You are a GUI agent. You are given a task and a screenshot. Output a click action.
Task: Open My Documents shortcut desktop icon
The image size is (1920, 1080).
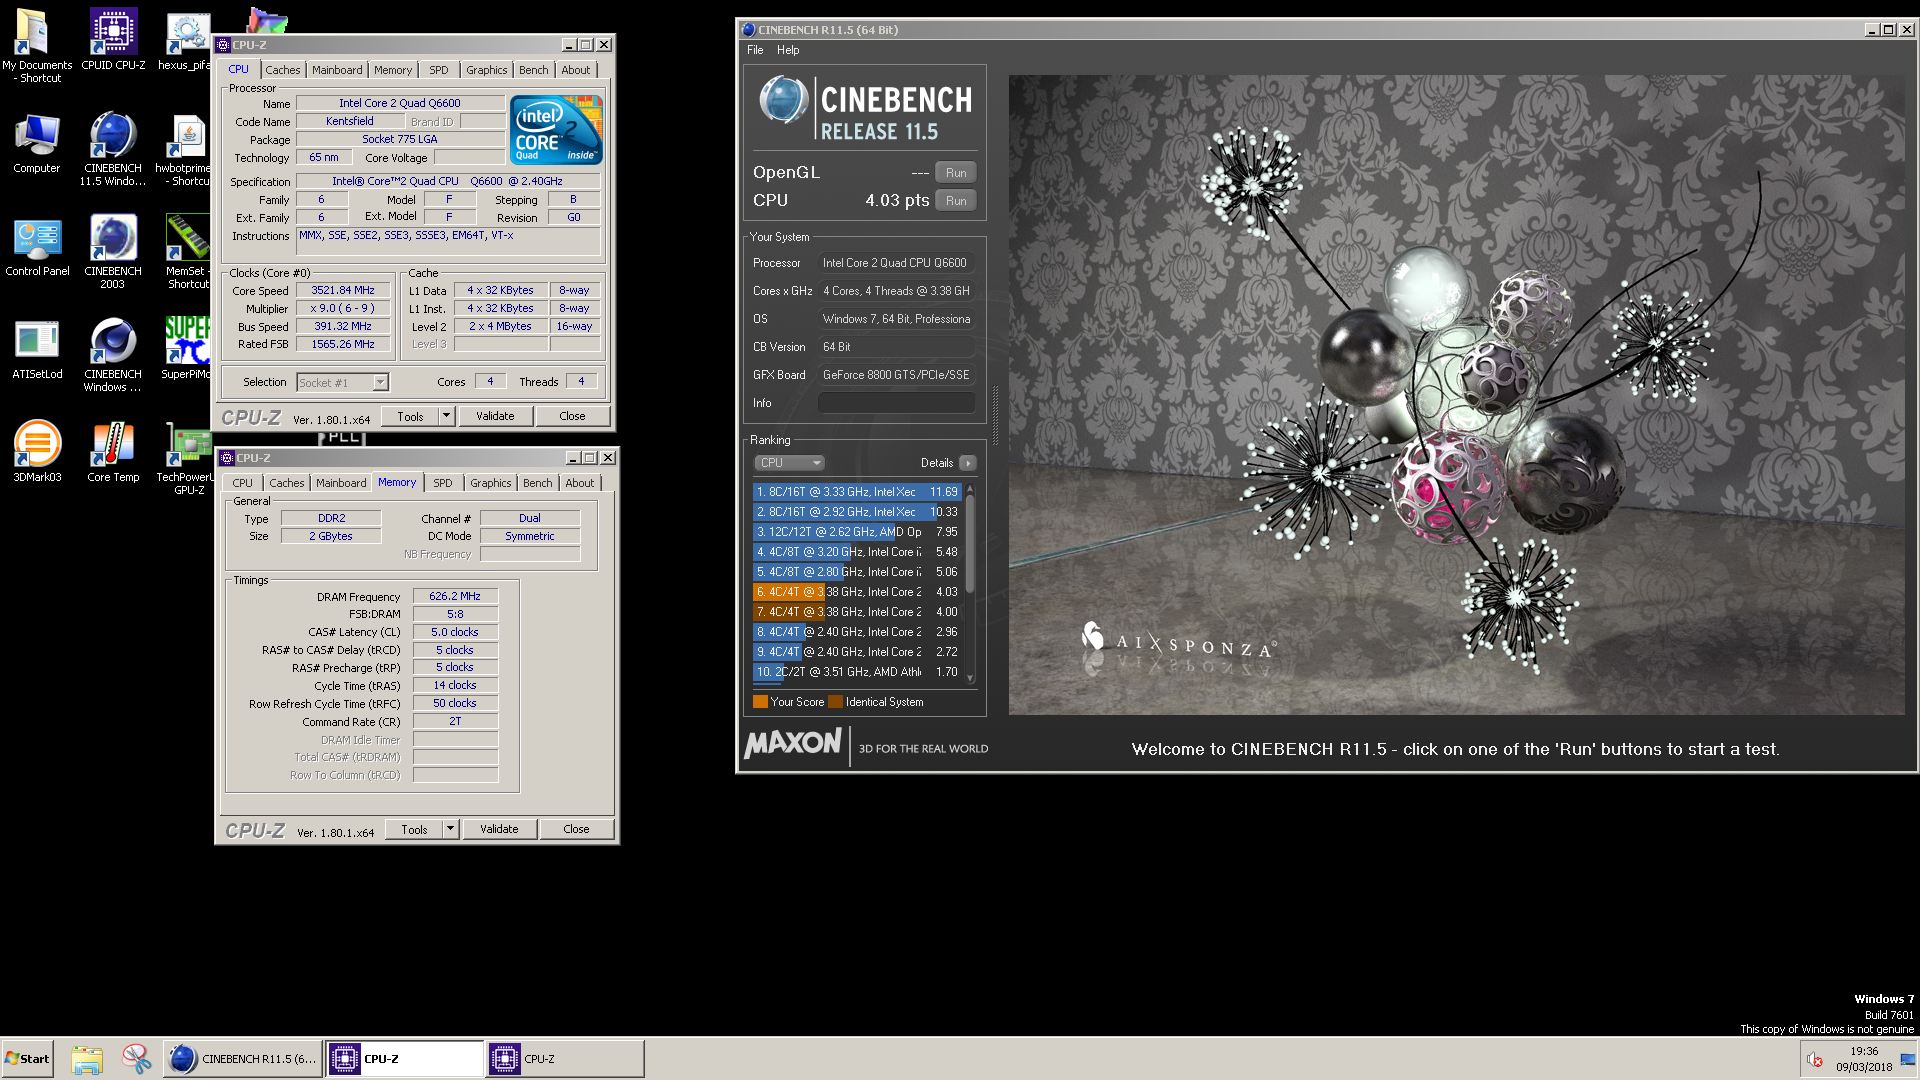click(x=36, y=45)
